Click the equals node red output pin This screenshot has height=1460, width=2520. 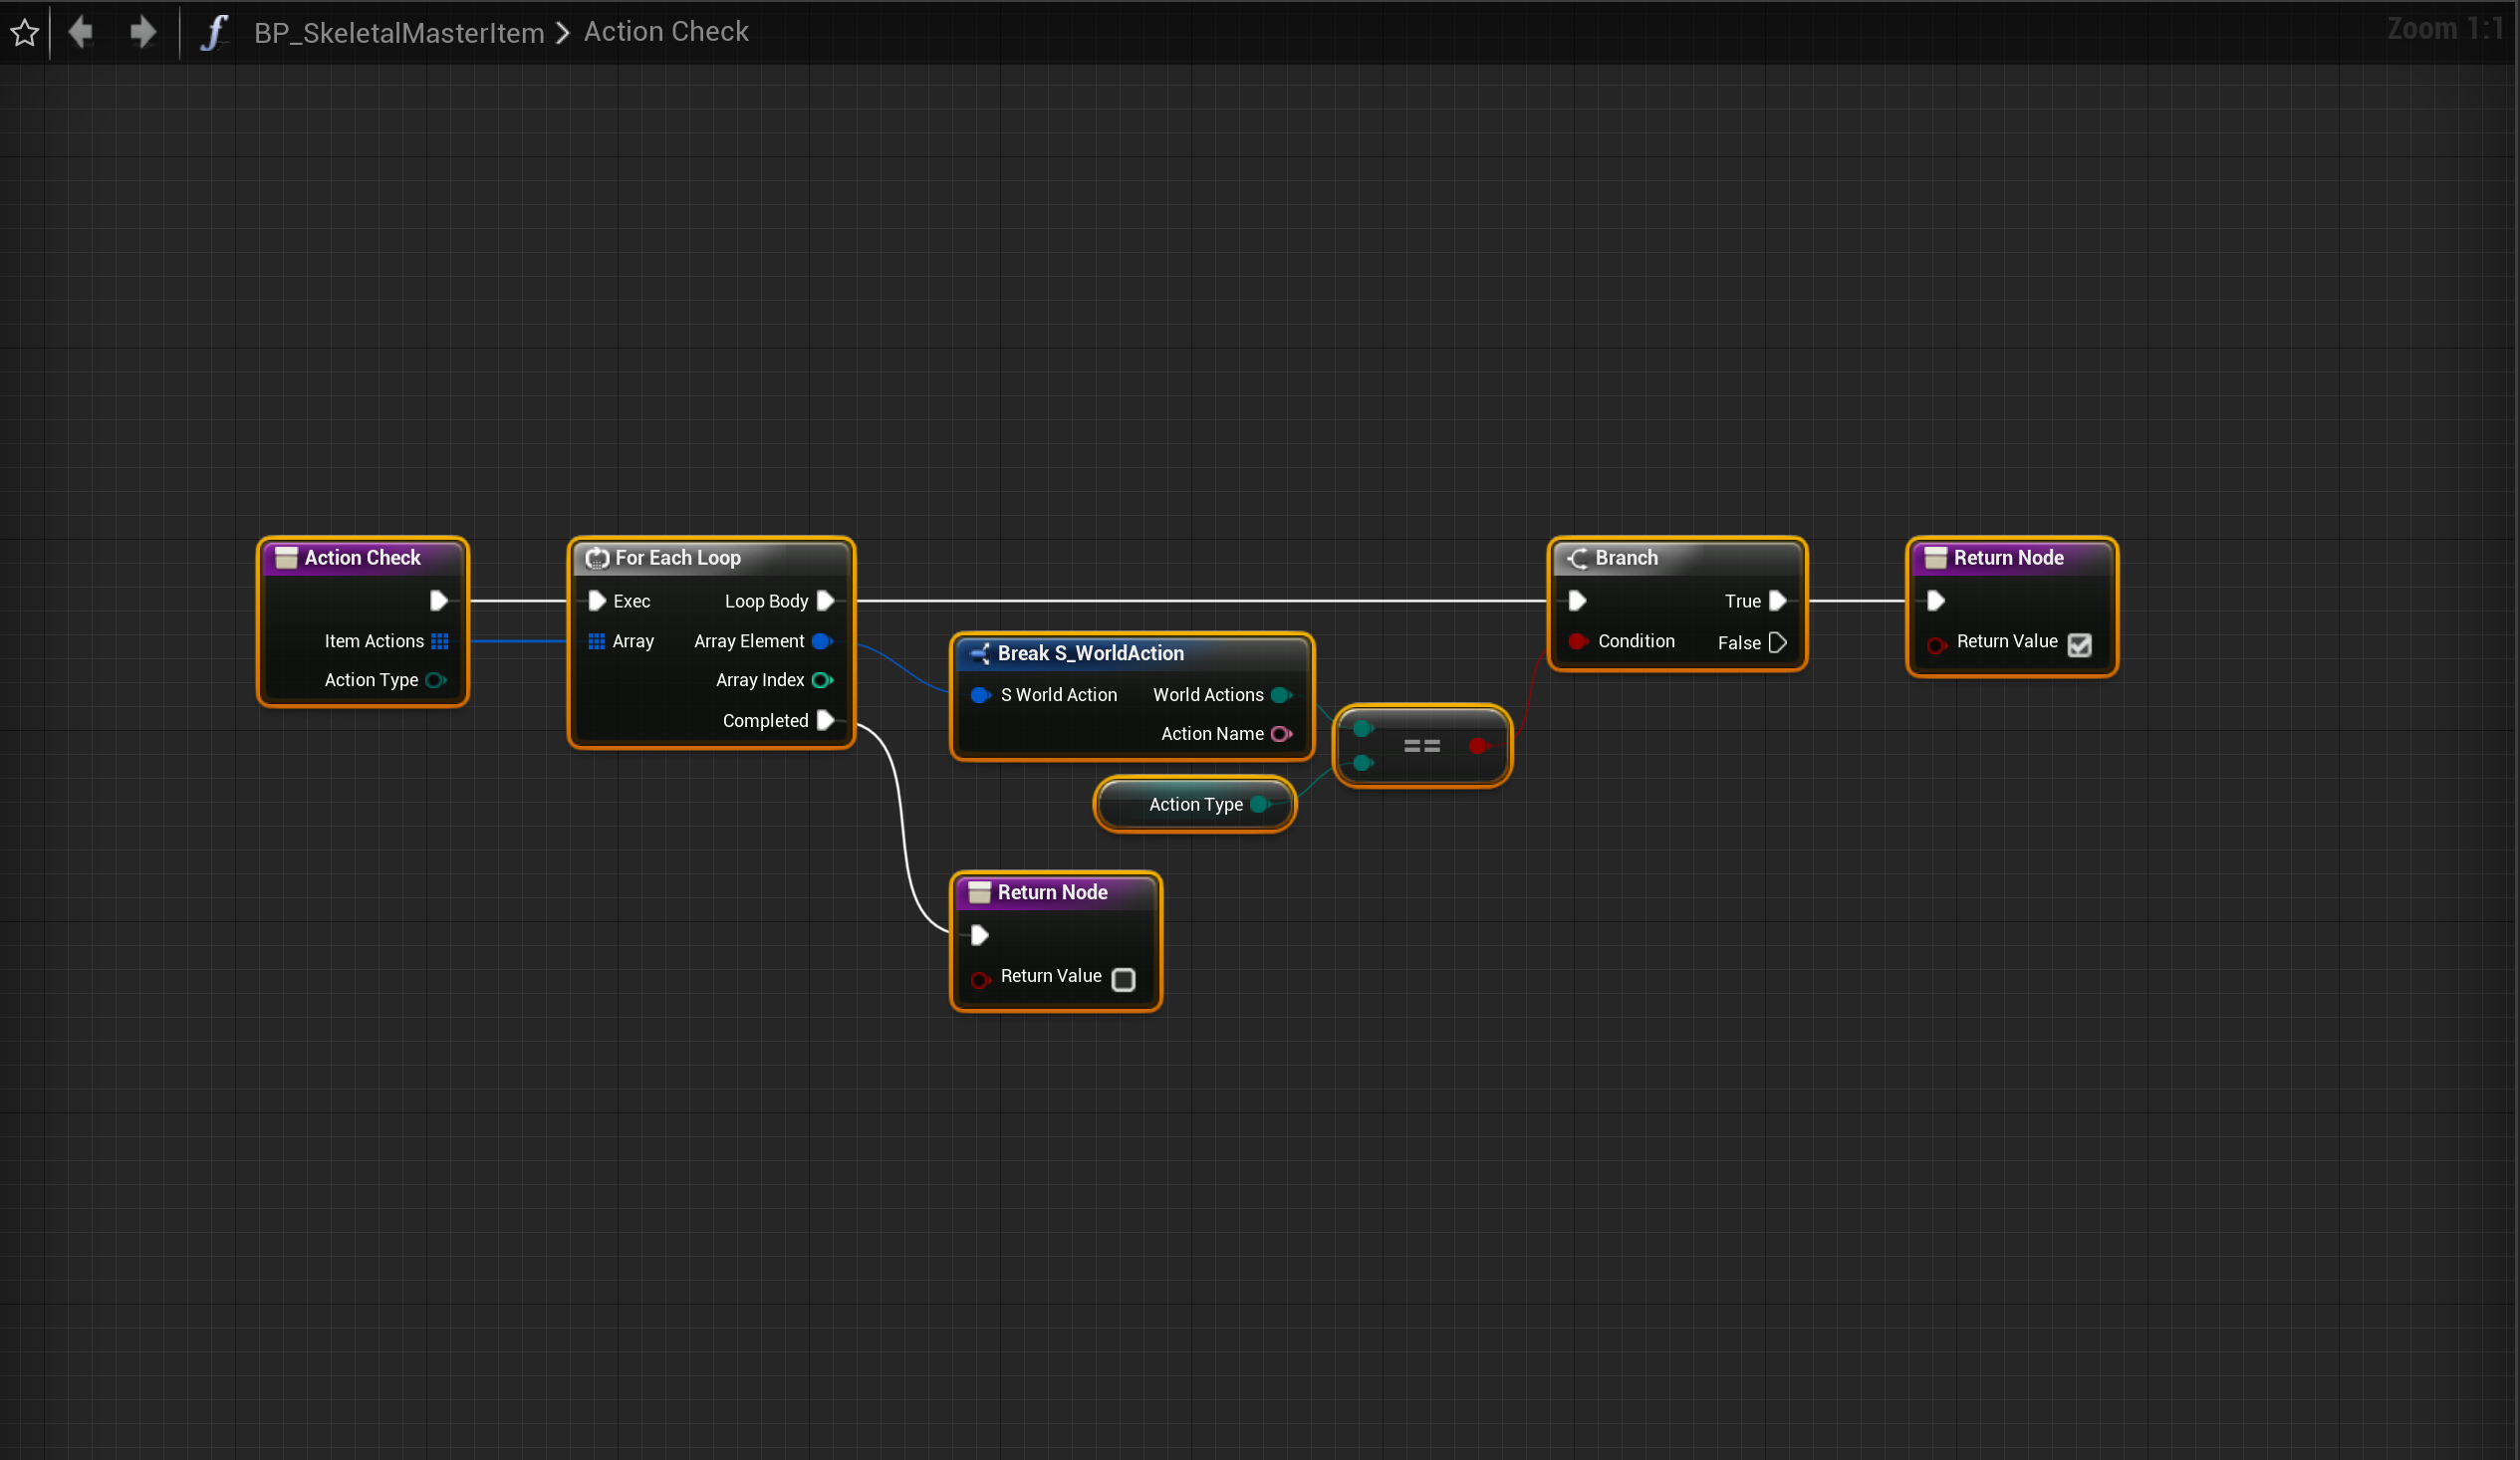pos(1479,745)
